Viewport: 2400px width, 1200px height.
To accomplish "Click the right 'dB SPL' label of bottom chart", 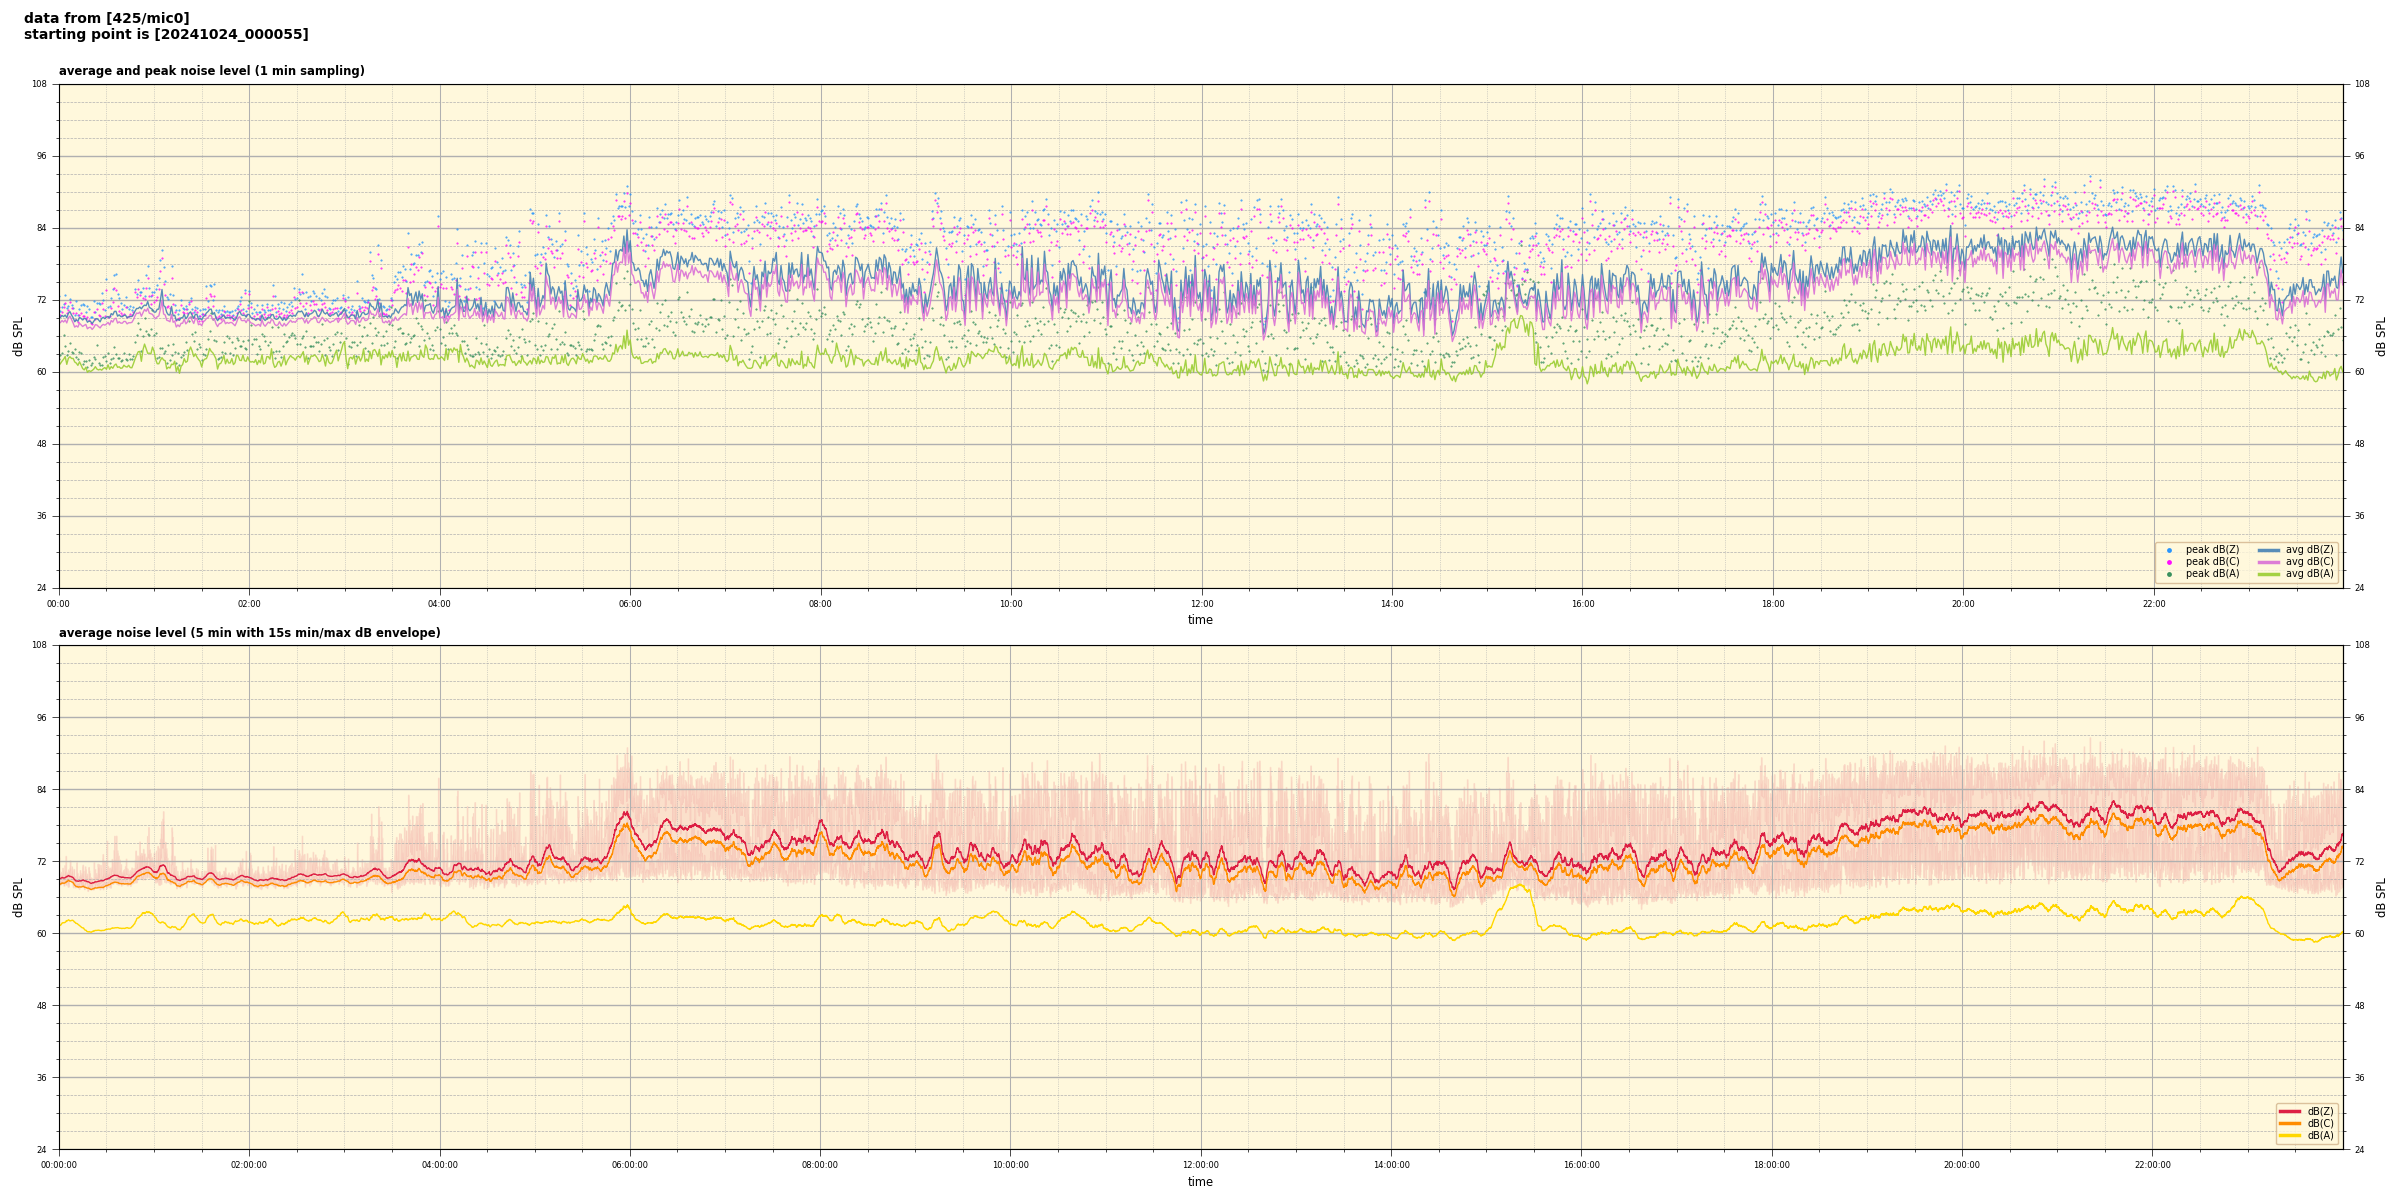I will click(x=2381, y=897).
